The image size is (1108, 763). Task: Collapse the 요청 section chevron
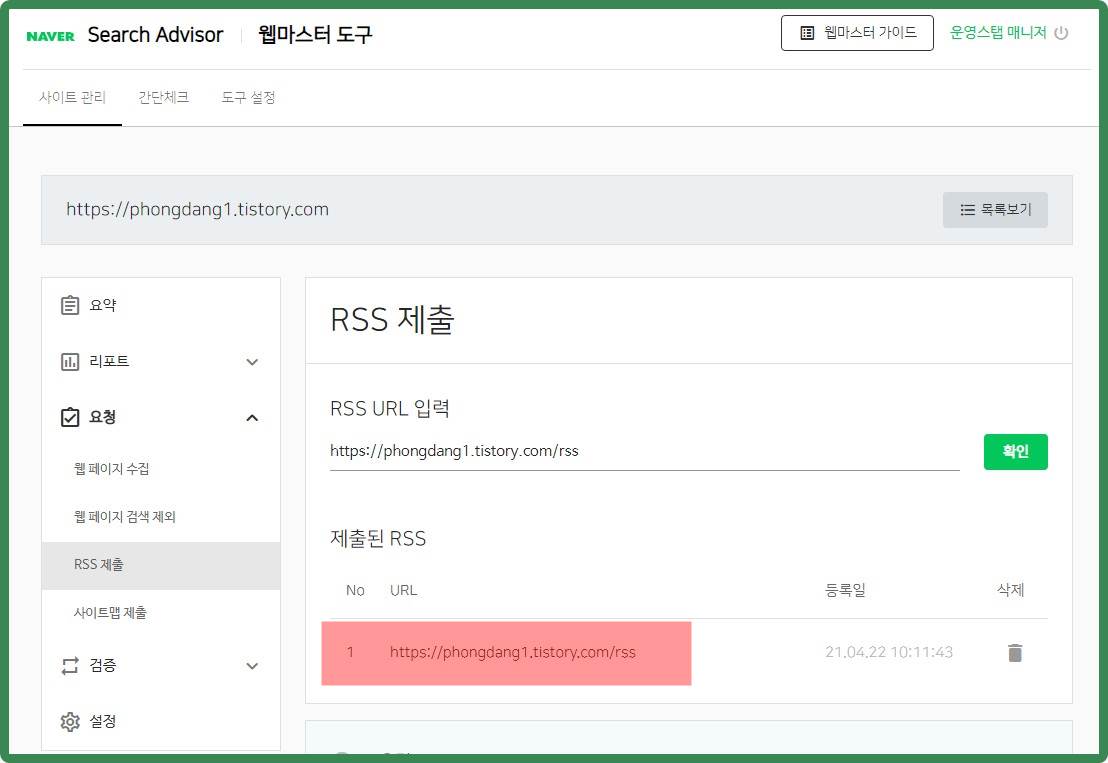click(x=252, y=418)
